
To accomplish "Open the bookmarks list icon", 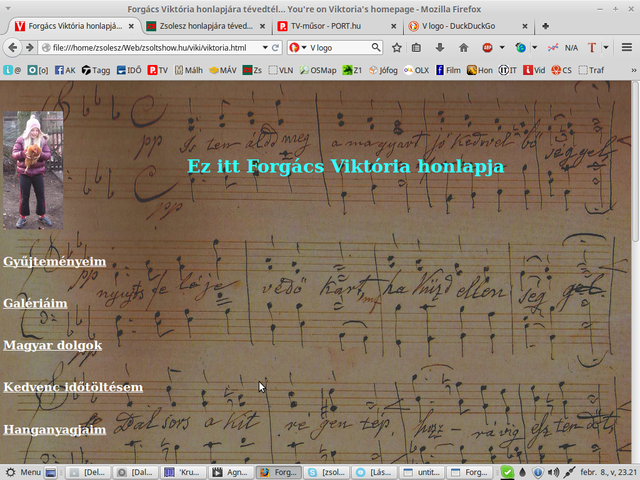I will [x=416, y=48].
